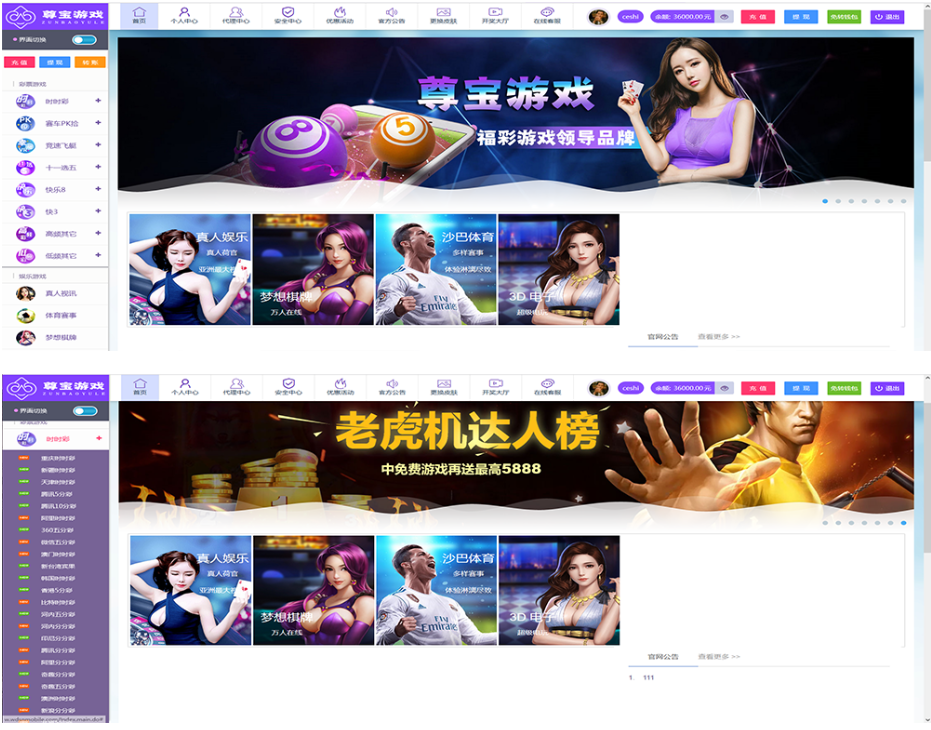This screenshot has height=730, width=931.
Task: Open 安全中心 shield icon in upper navbar
Action: 288,13
